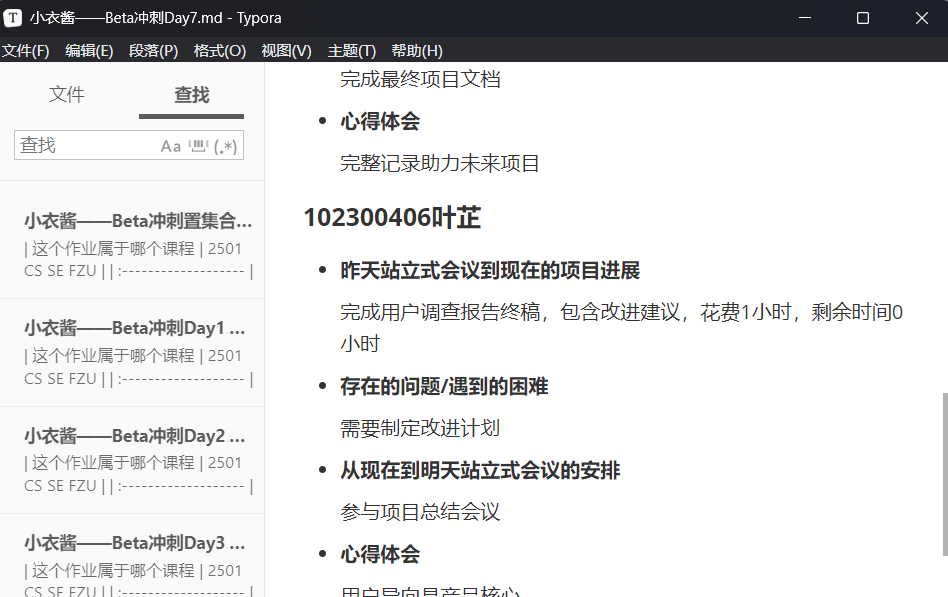The image size is (948, 597).
Task: Open the 段落(P) menu
Action: click(x=153, y=50)
